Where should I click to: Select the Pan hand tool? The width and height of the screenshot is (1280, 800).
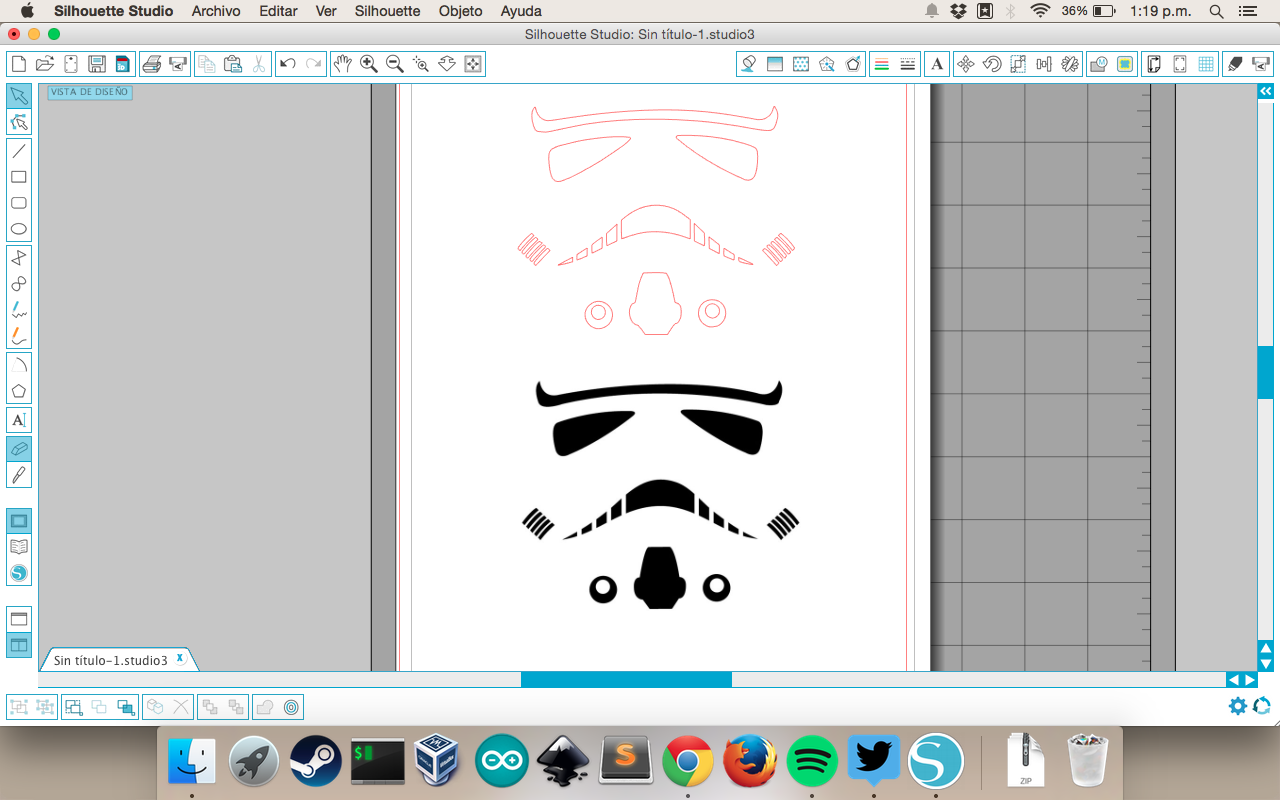tap(343, 64)
